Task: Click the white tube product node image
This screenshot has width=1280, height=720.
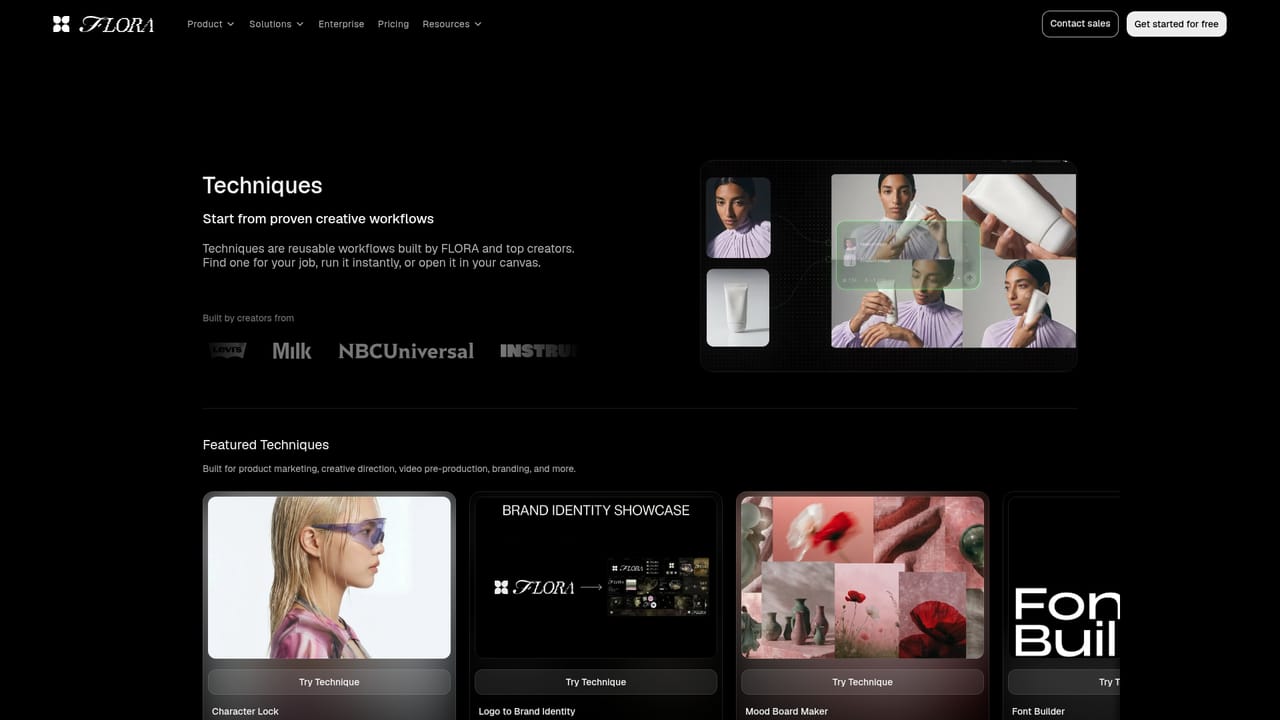Action: pyautogui.click(x=738, y=307)
